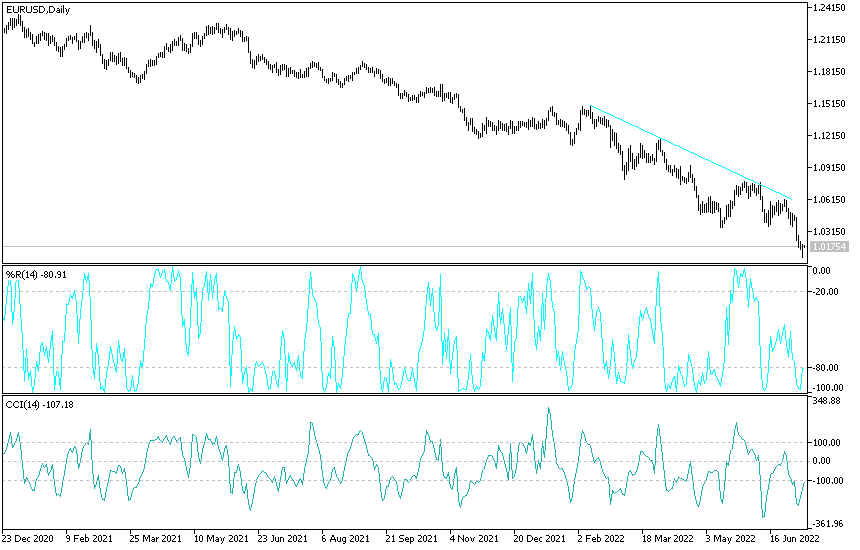Click the 1.15150 price scale label

(829, 104)
